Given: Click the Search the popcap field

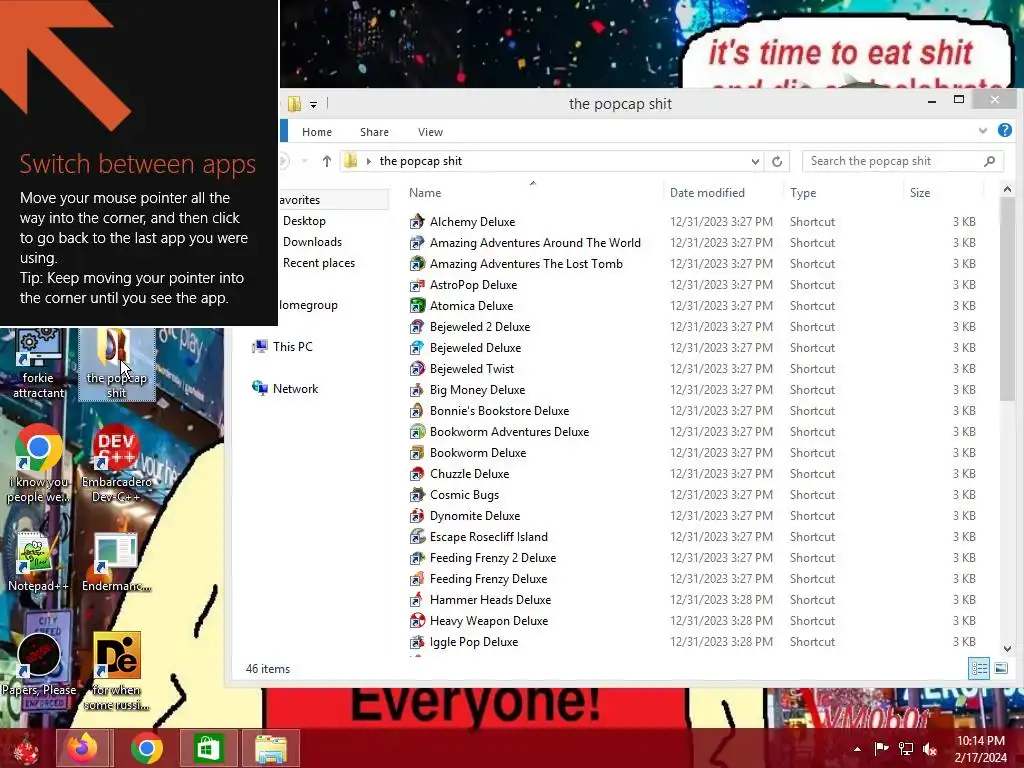Looking at the screenshot, I should [x=903, y=161].
